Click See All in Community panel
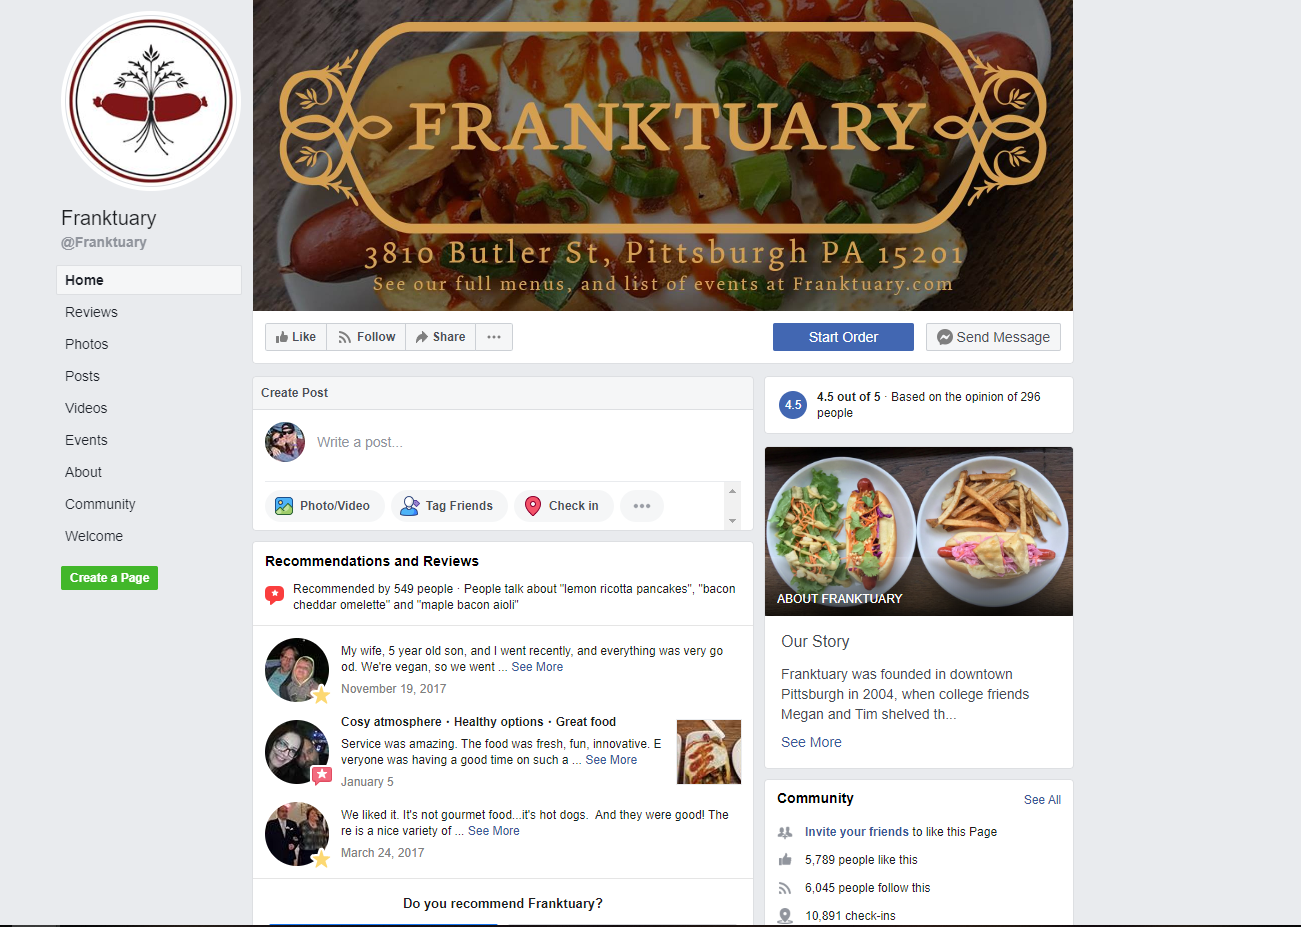This screenshot has width=1301, height=927. (x=1042, y=800)
